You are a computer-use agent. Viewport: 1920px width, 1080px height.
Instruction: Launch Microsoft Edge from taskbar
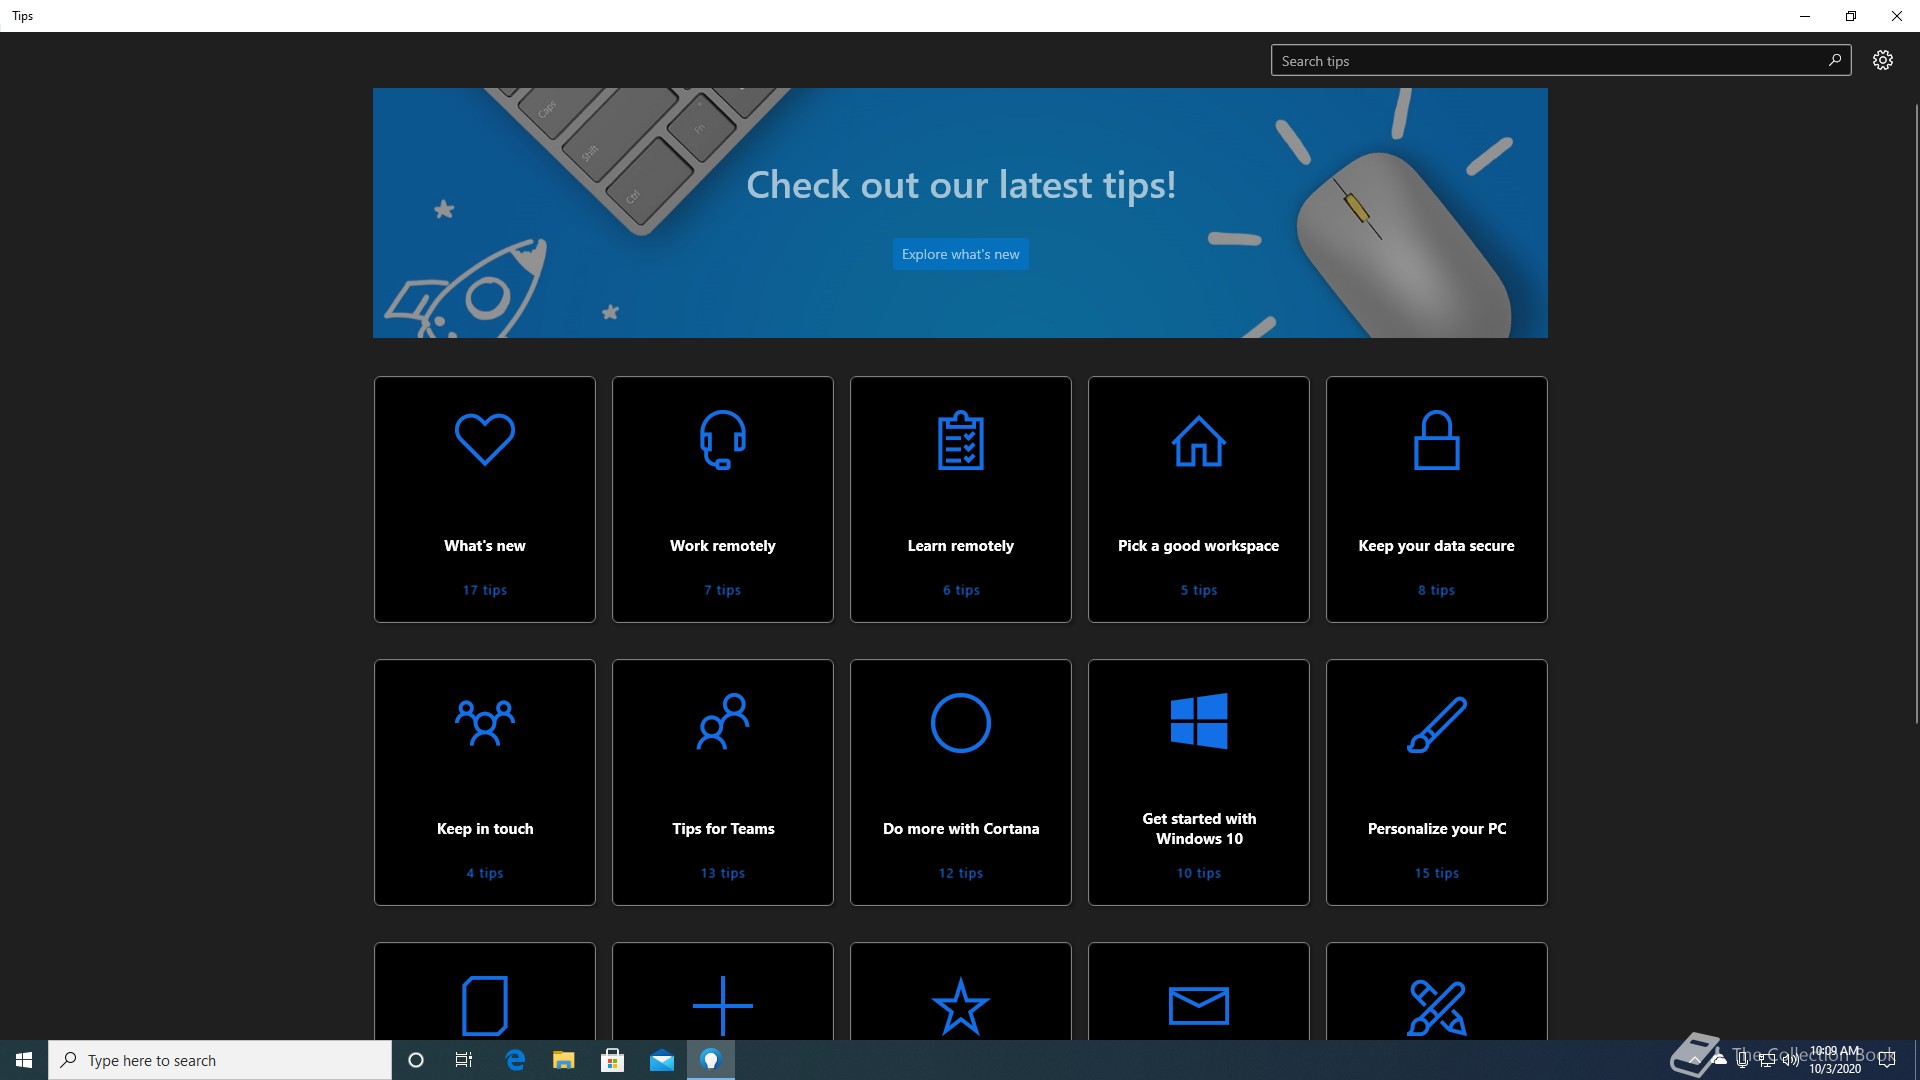click(515, 1060)
